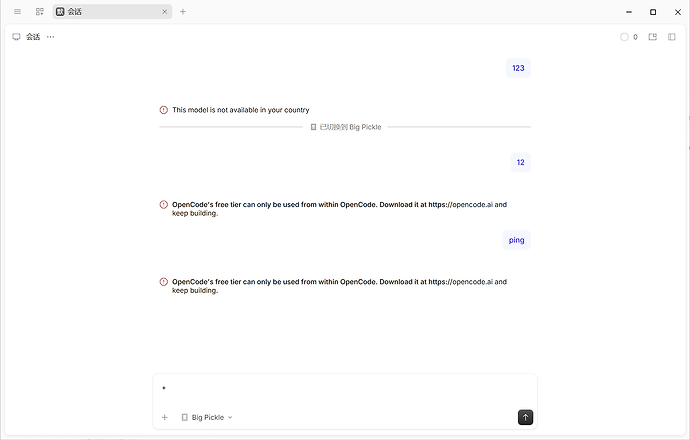The height and width of the screenshot is (440, 690).
Task: Add a new tab with plus
Action: click(183, 12)
